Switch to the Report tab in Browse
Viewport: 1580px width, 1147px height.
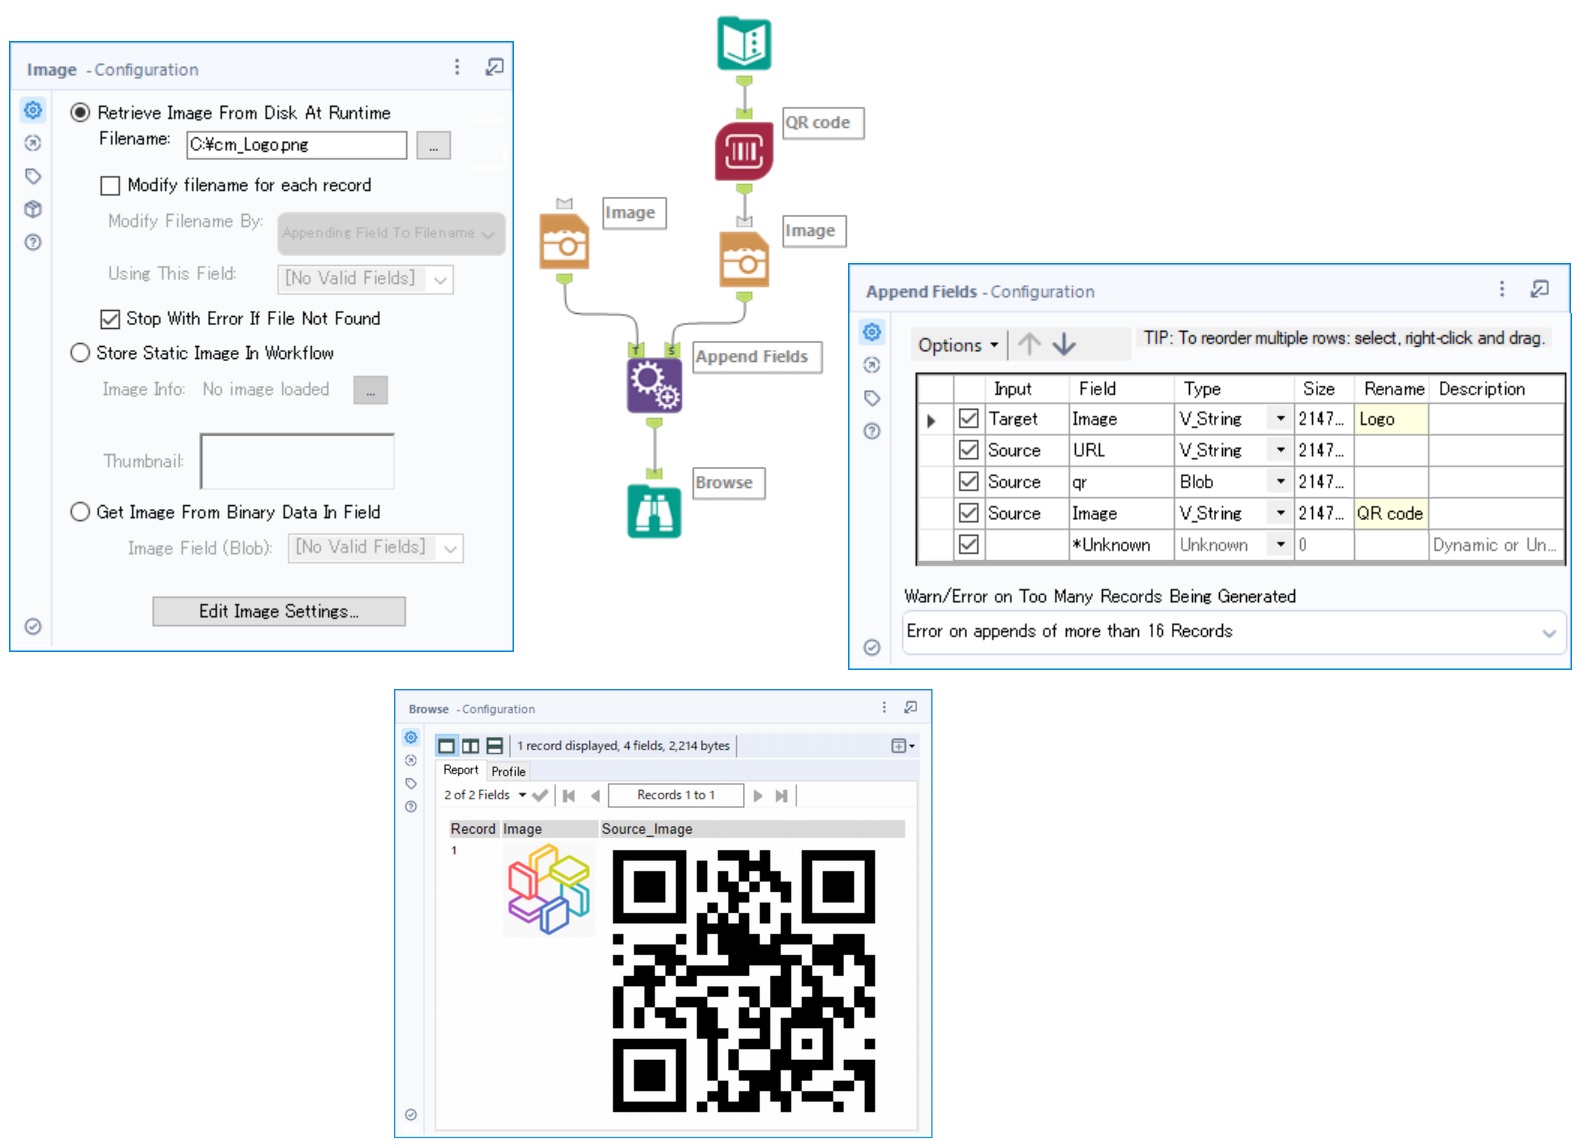461,770
